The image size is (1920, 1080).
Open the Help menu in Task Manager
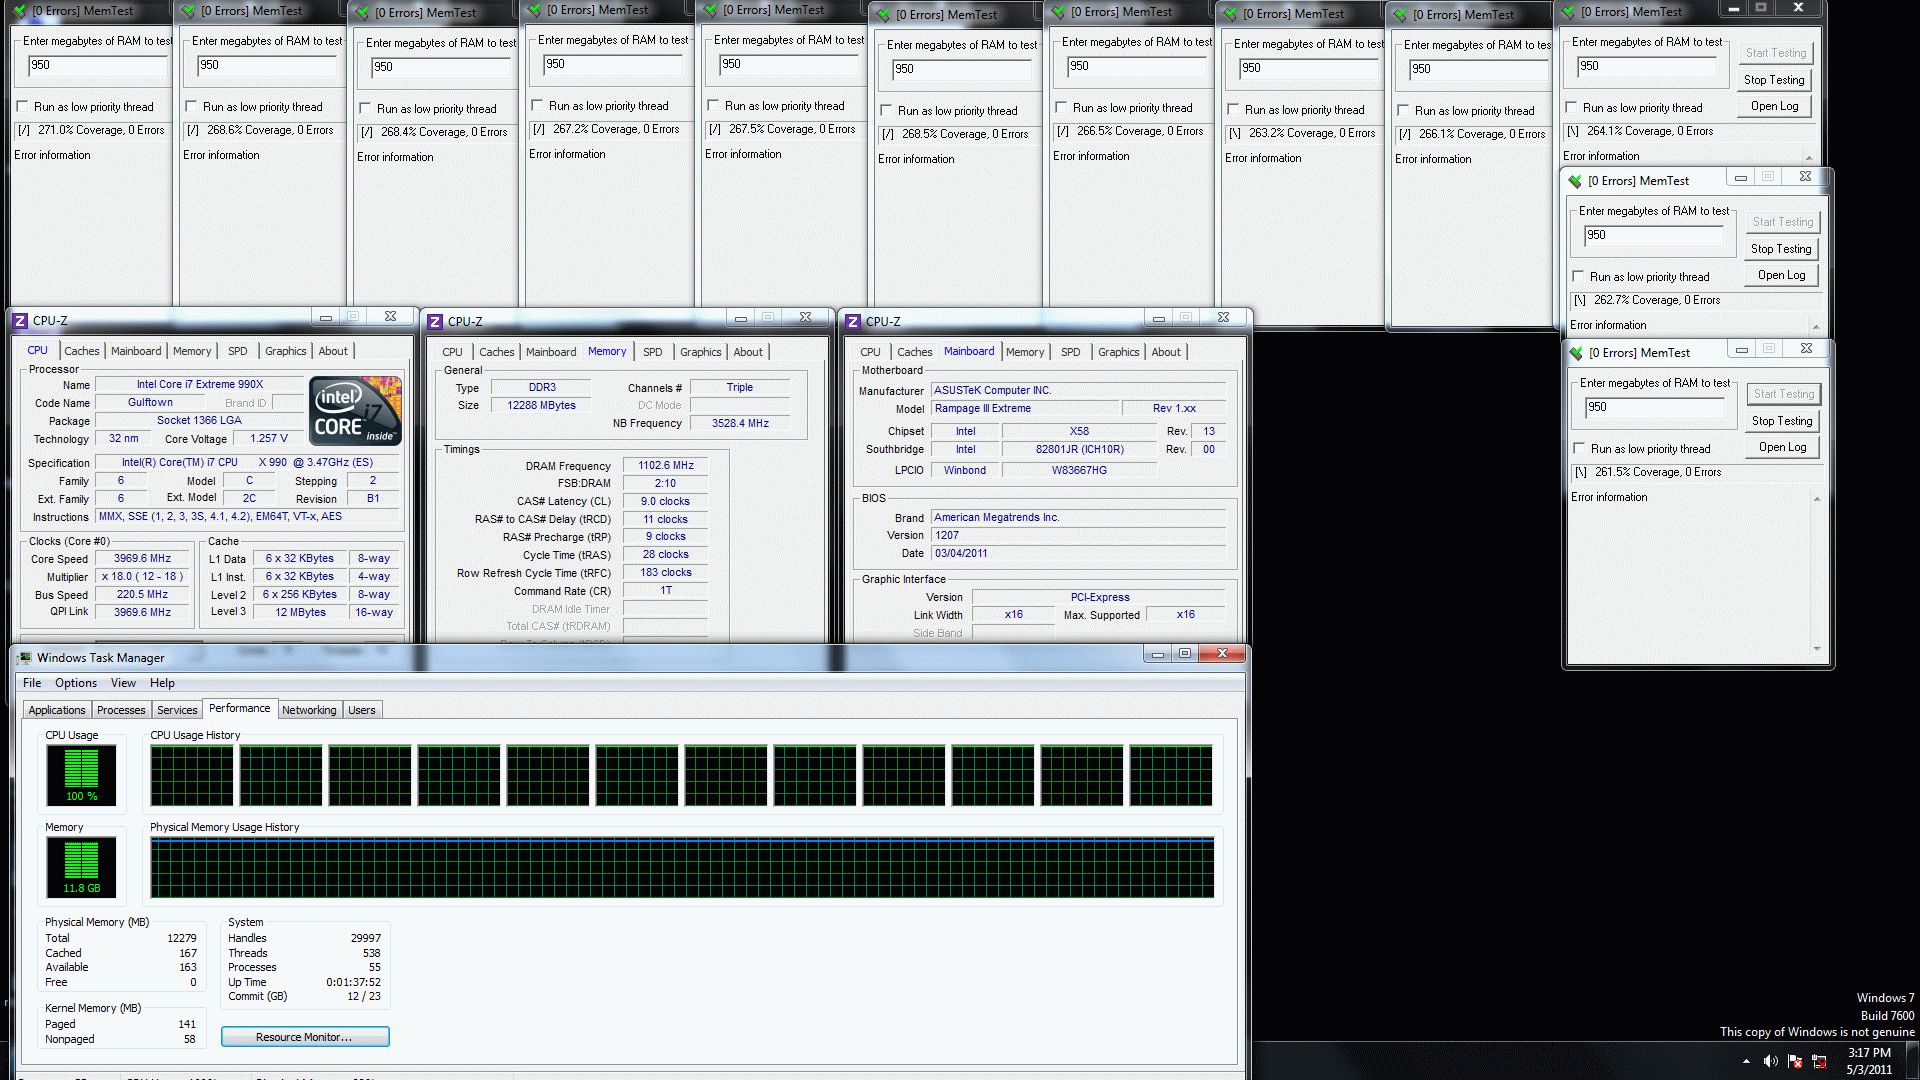[x=162, y=683]
